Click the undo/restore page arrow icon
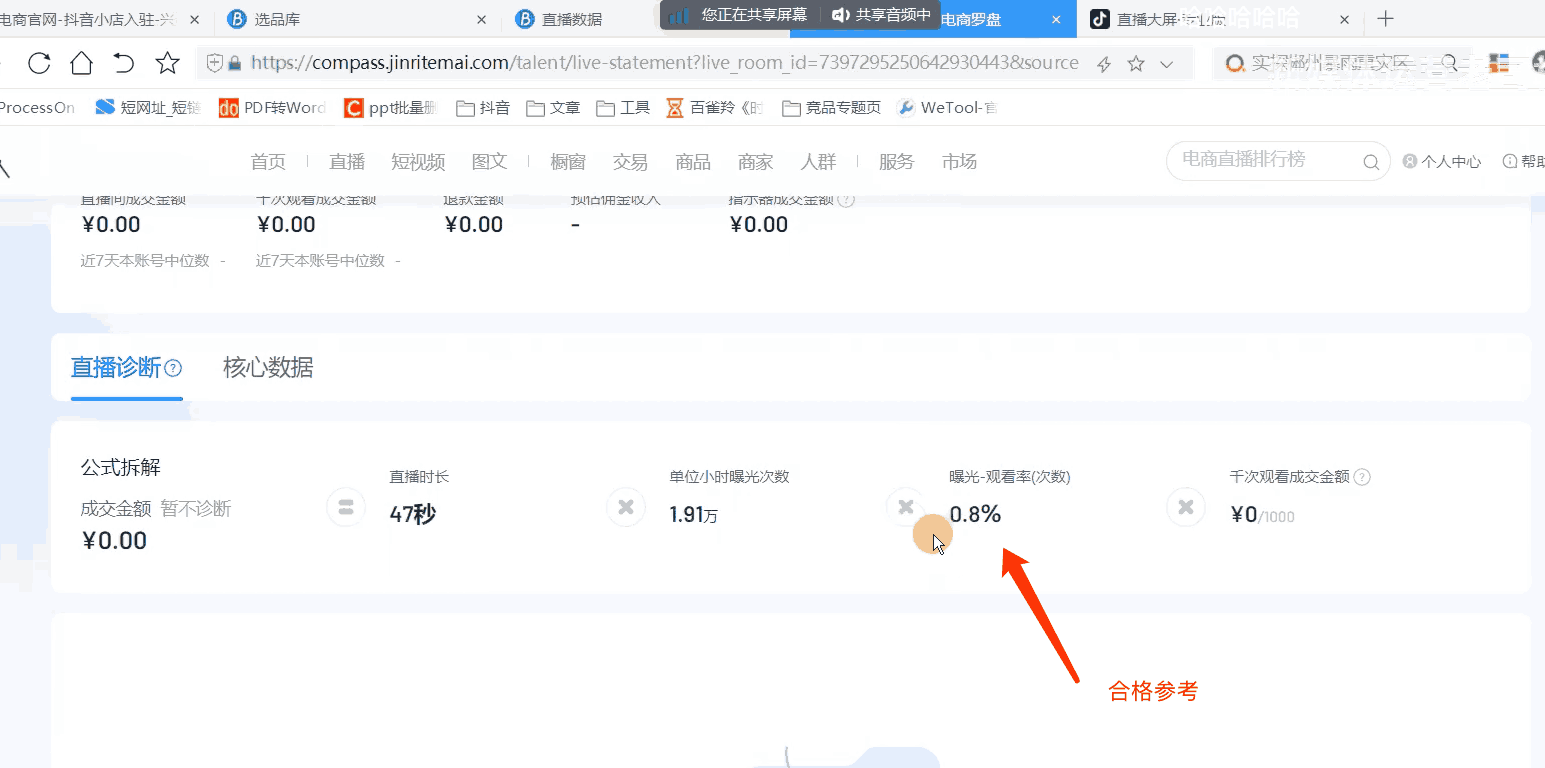Viewport: 1545px width, 768px height. tap(124, 64)
